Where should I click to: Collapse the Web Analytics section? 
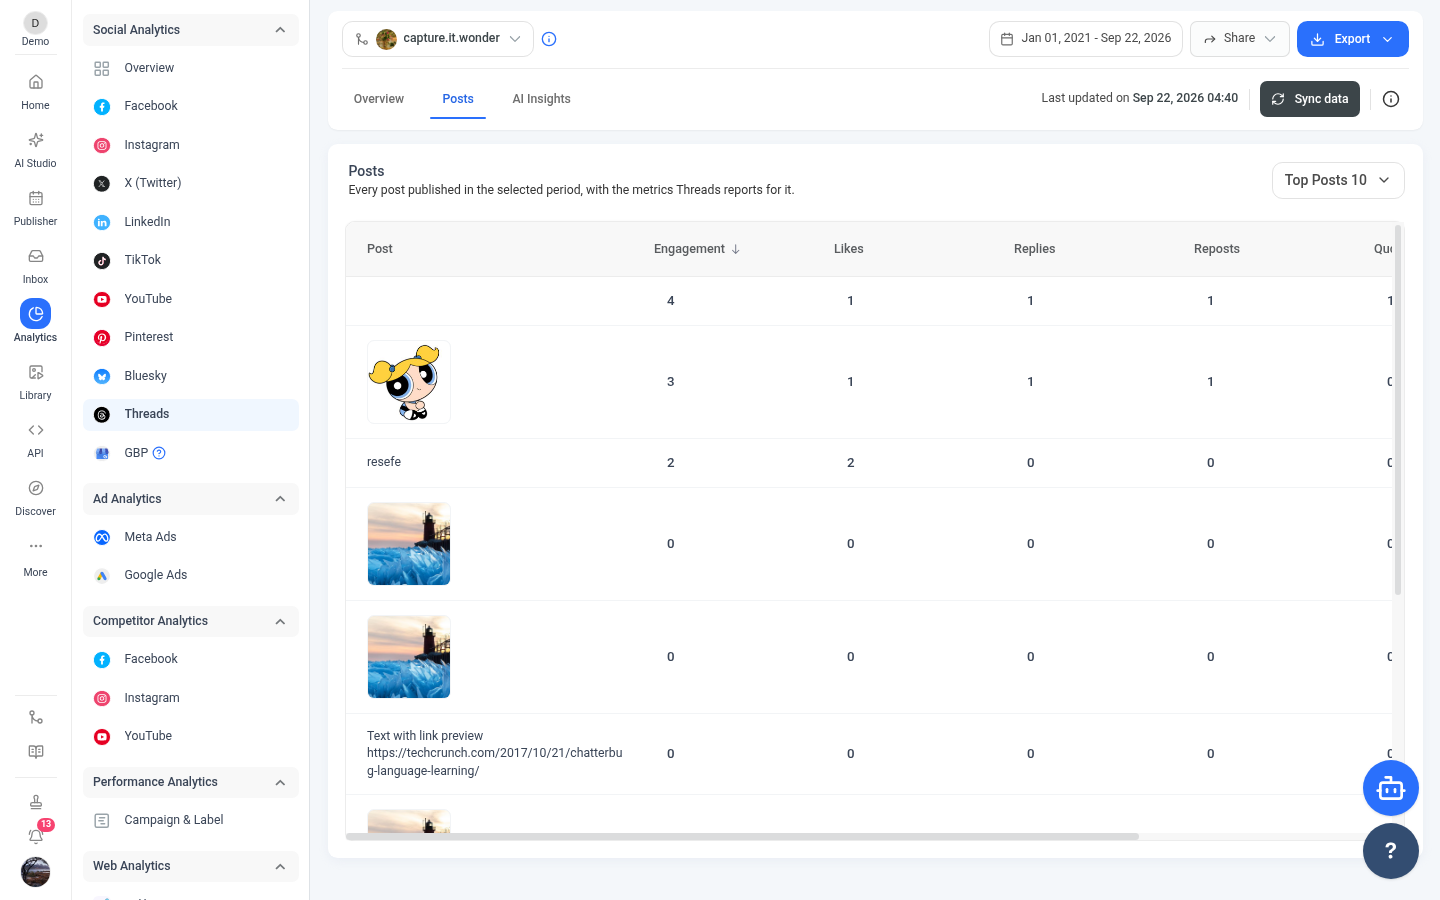pyautogui.click(x=280, y=867)
